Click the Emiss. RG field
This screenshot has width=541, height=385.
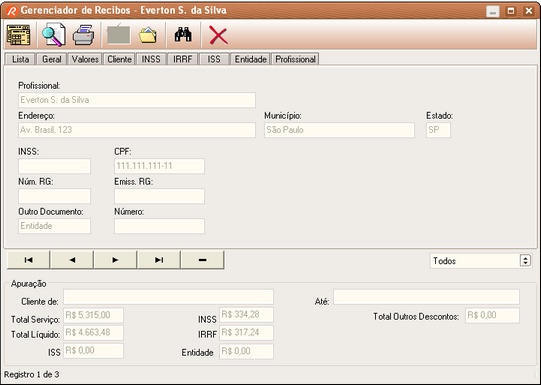coord(159,196)
